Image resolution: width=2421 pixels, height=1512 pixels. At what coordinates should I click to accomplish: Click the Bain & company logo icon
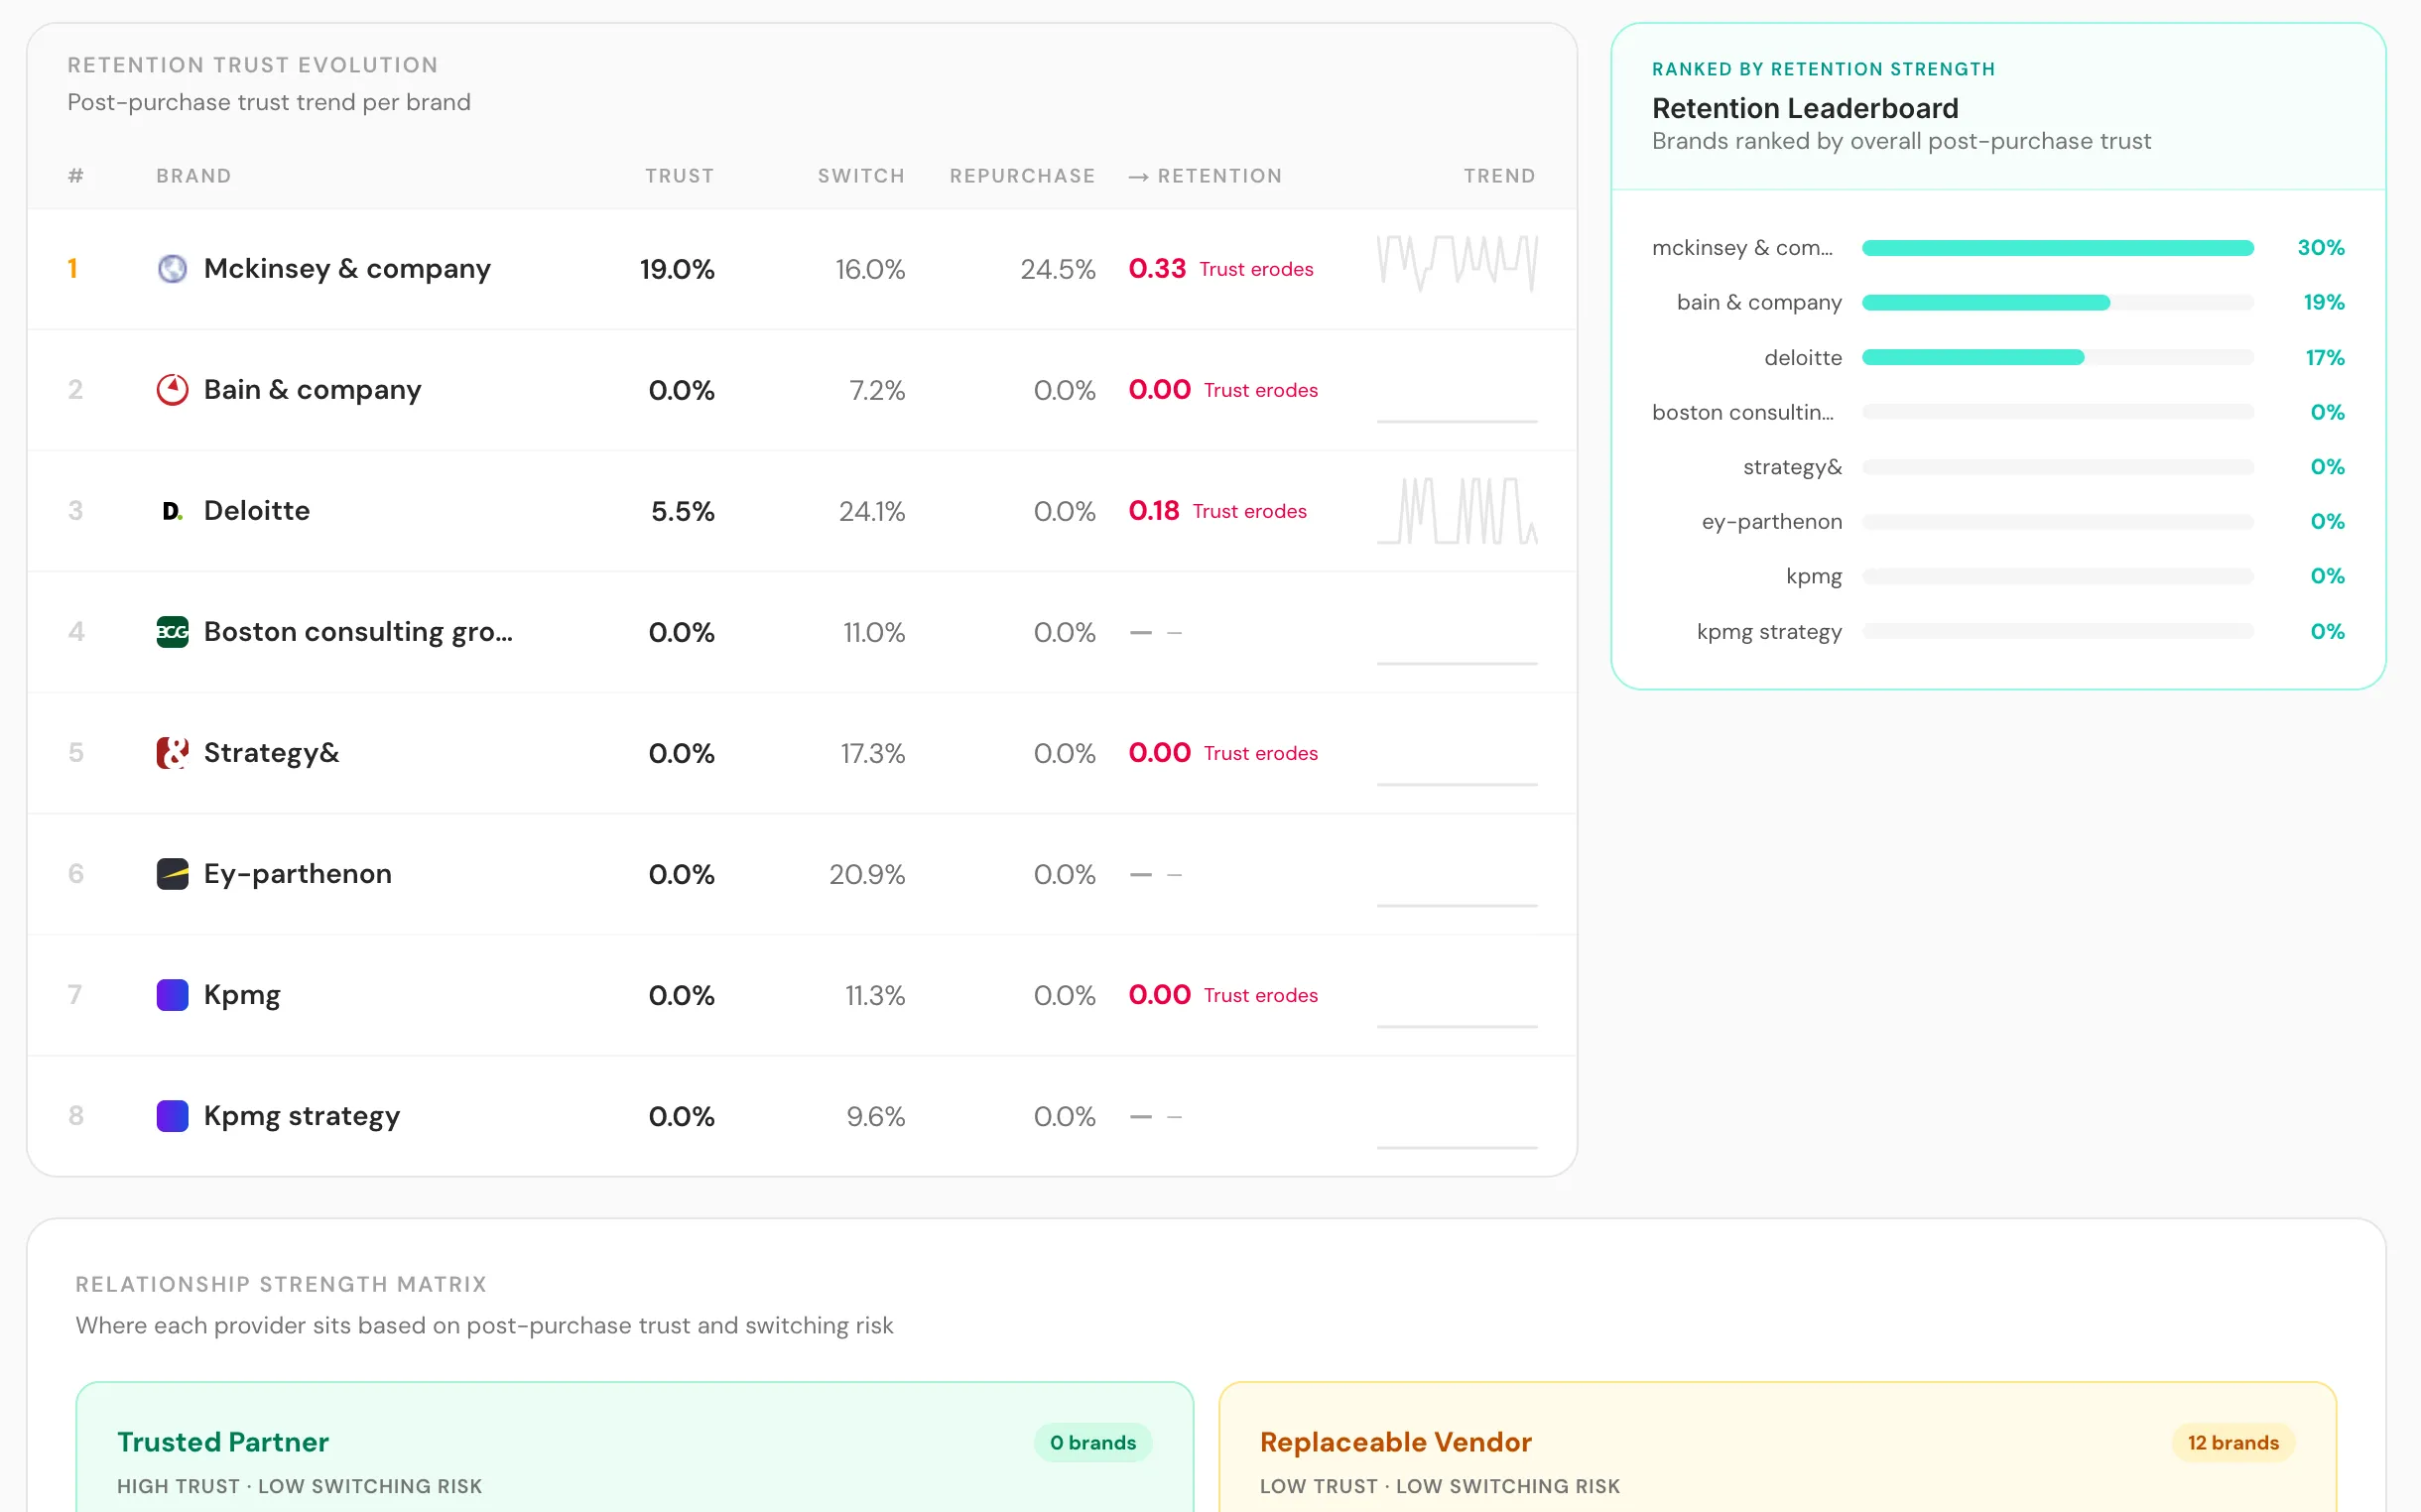pos(172,390)
